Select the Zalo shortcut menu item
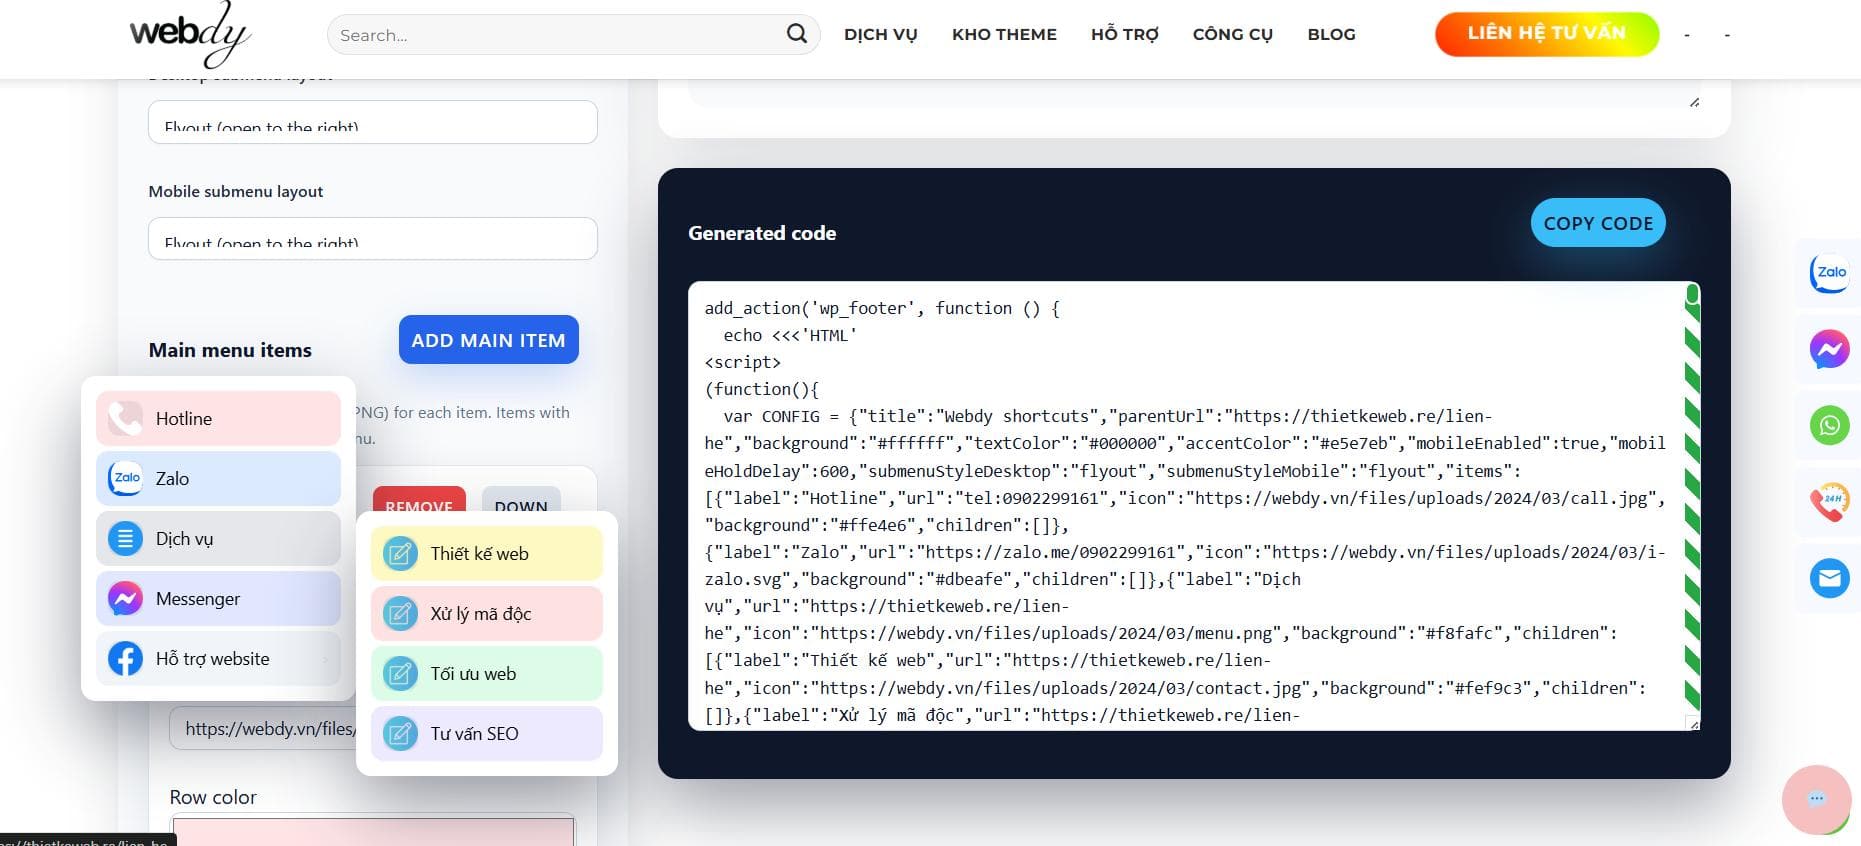This screenshot has height=846, width=1861. click(x=218, y=478)
